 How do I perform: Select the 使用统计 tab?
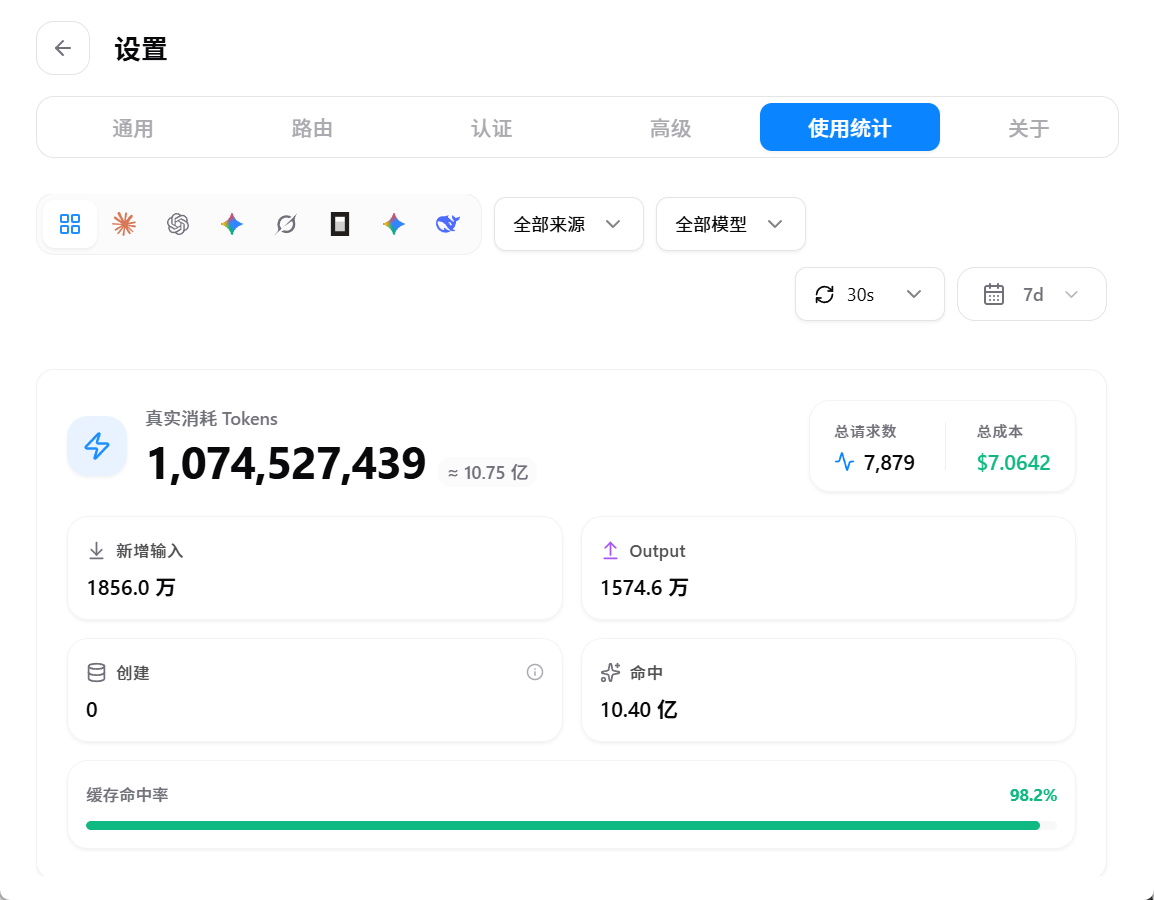click(850, 127)
